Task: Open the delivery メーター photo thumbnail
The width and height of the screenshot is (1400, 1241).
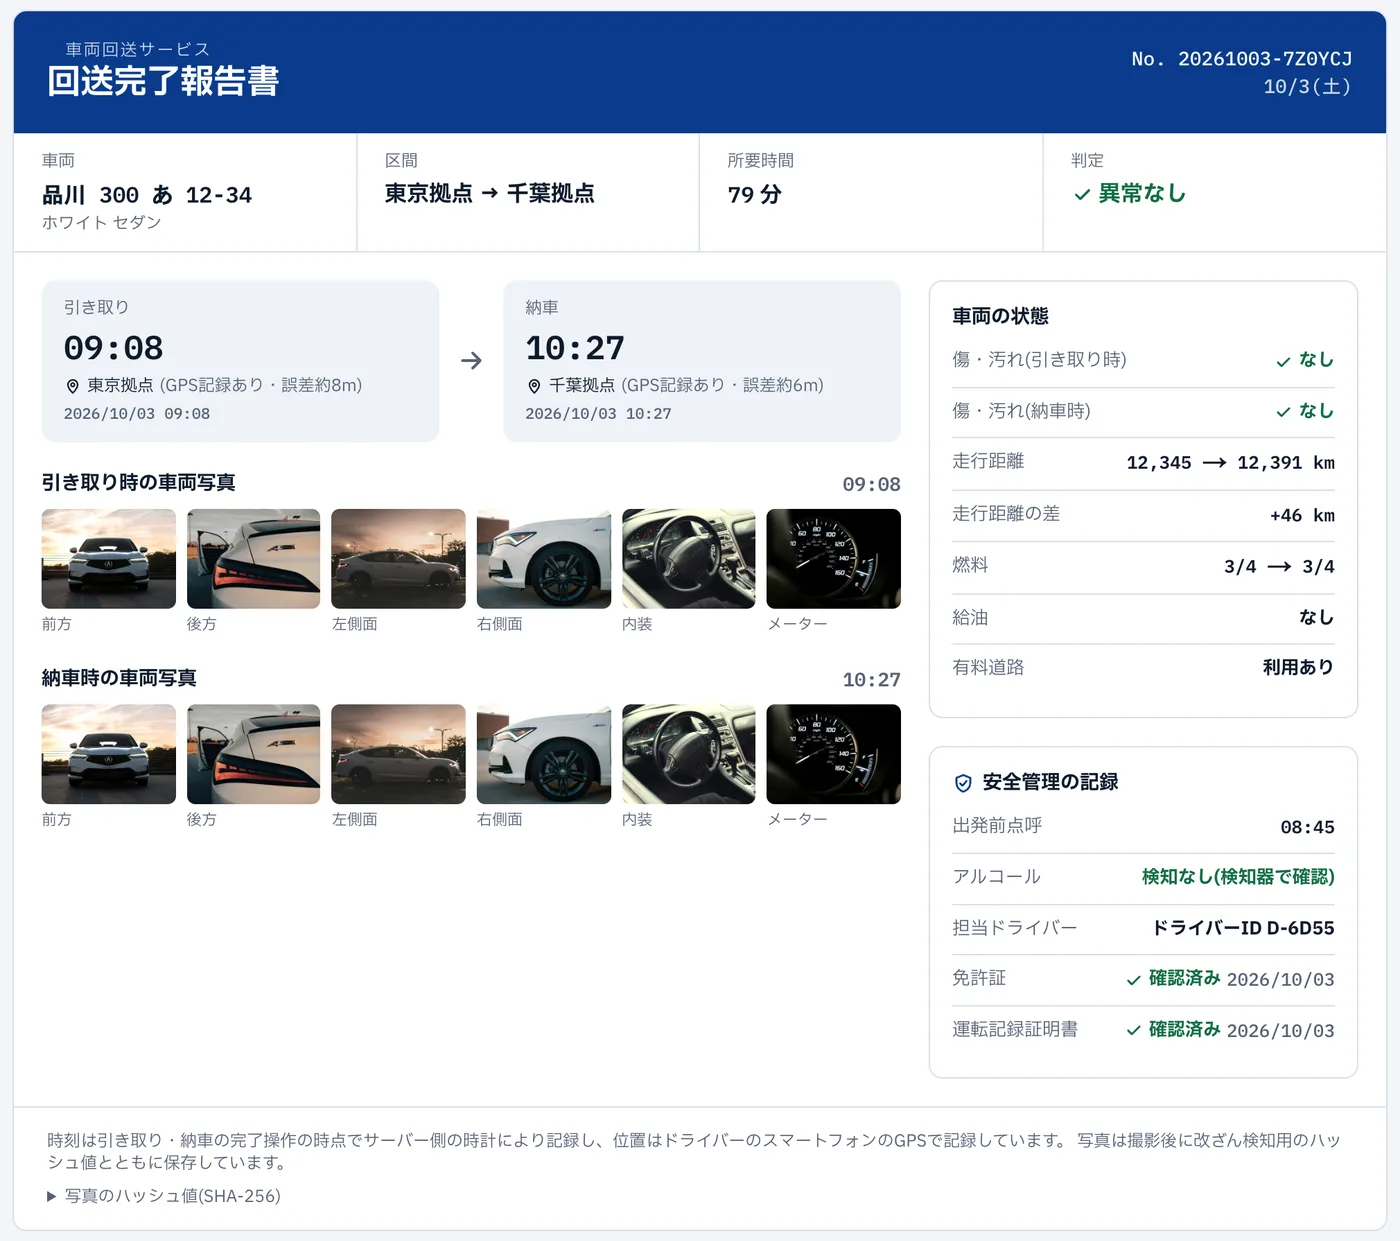Action: pos(834,754)
